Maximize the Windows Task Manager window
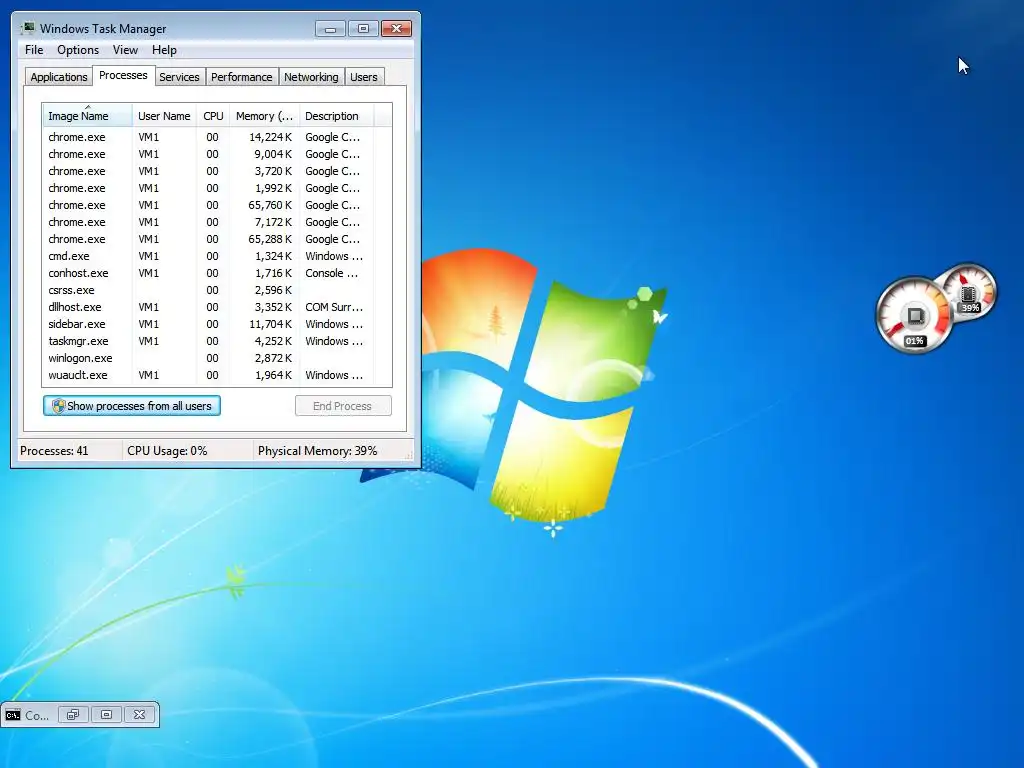This screenshot has width=1024, height=768. coord(363,29)
